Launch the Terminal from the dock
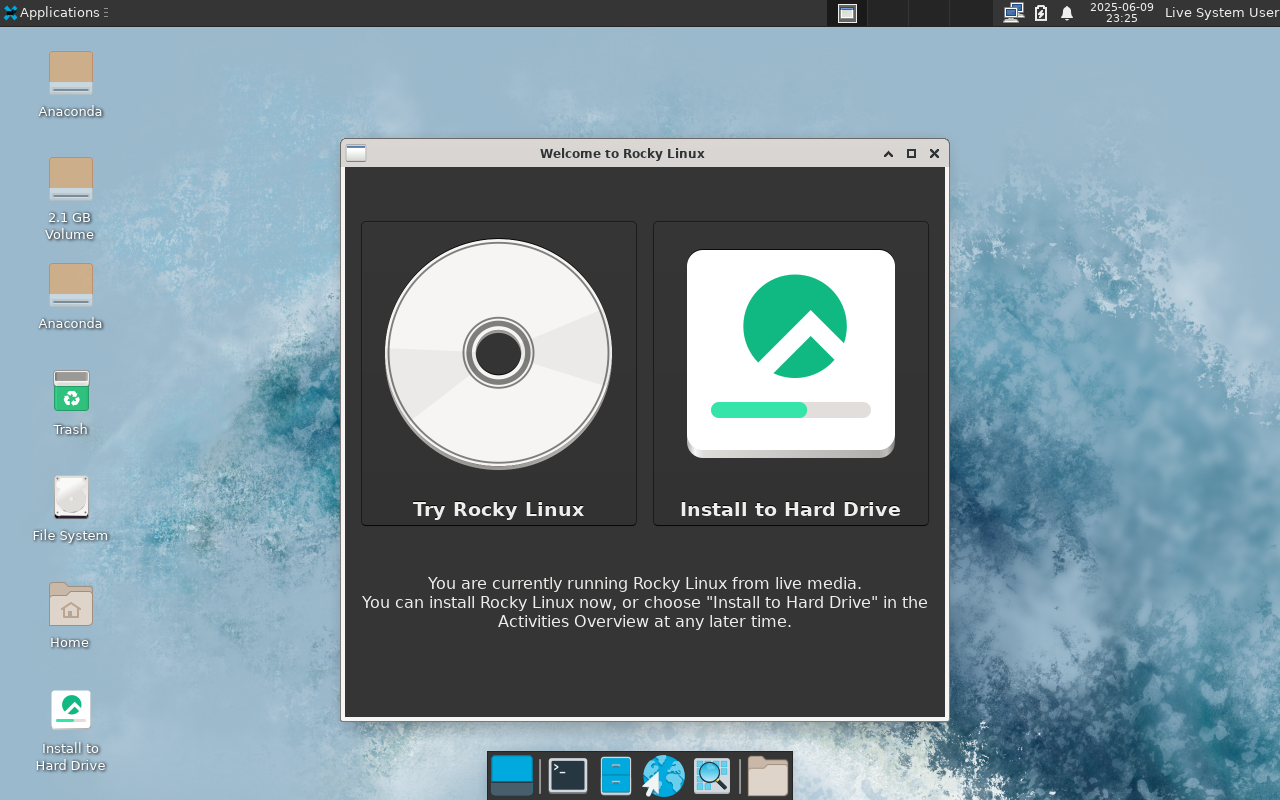 568,776
